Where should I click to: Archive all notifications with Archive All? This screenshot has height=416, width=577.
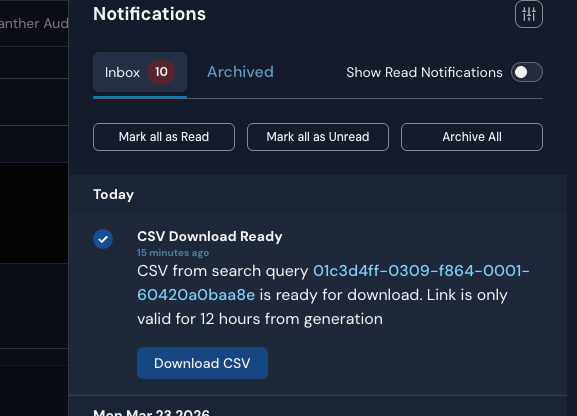472,137
